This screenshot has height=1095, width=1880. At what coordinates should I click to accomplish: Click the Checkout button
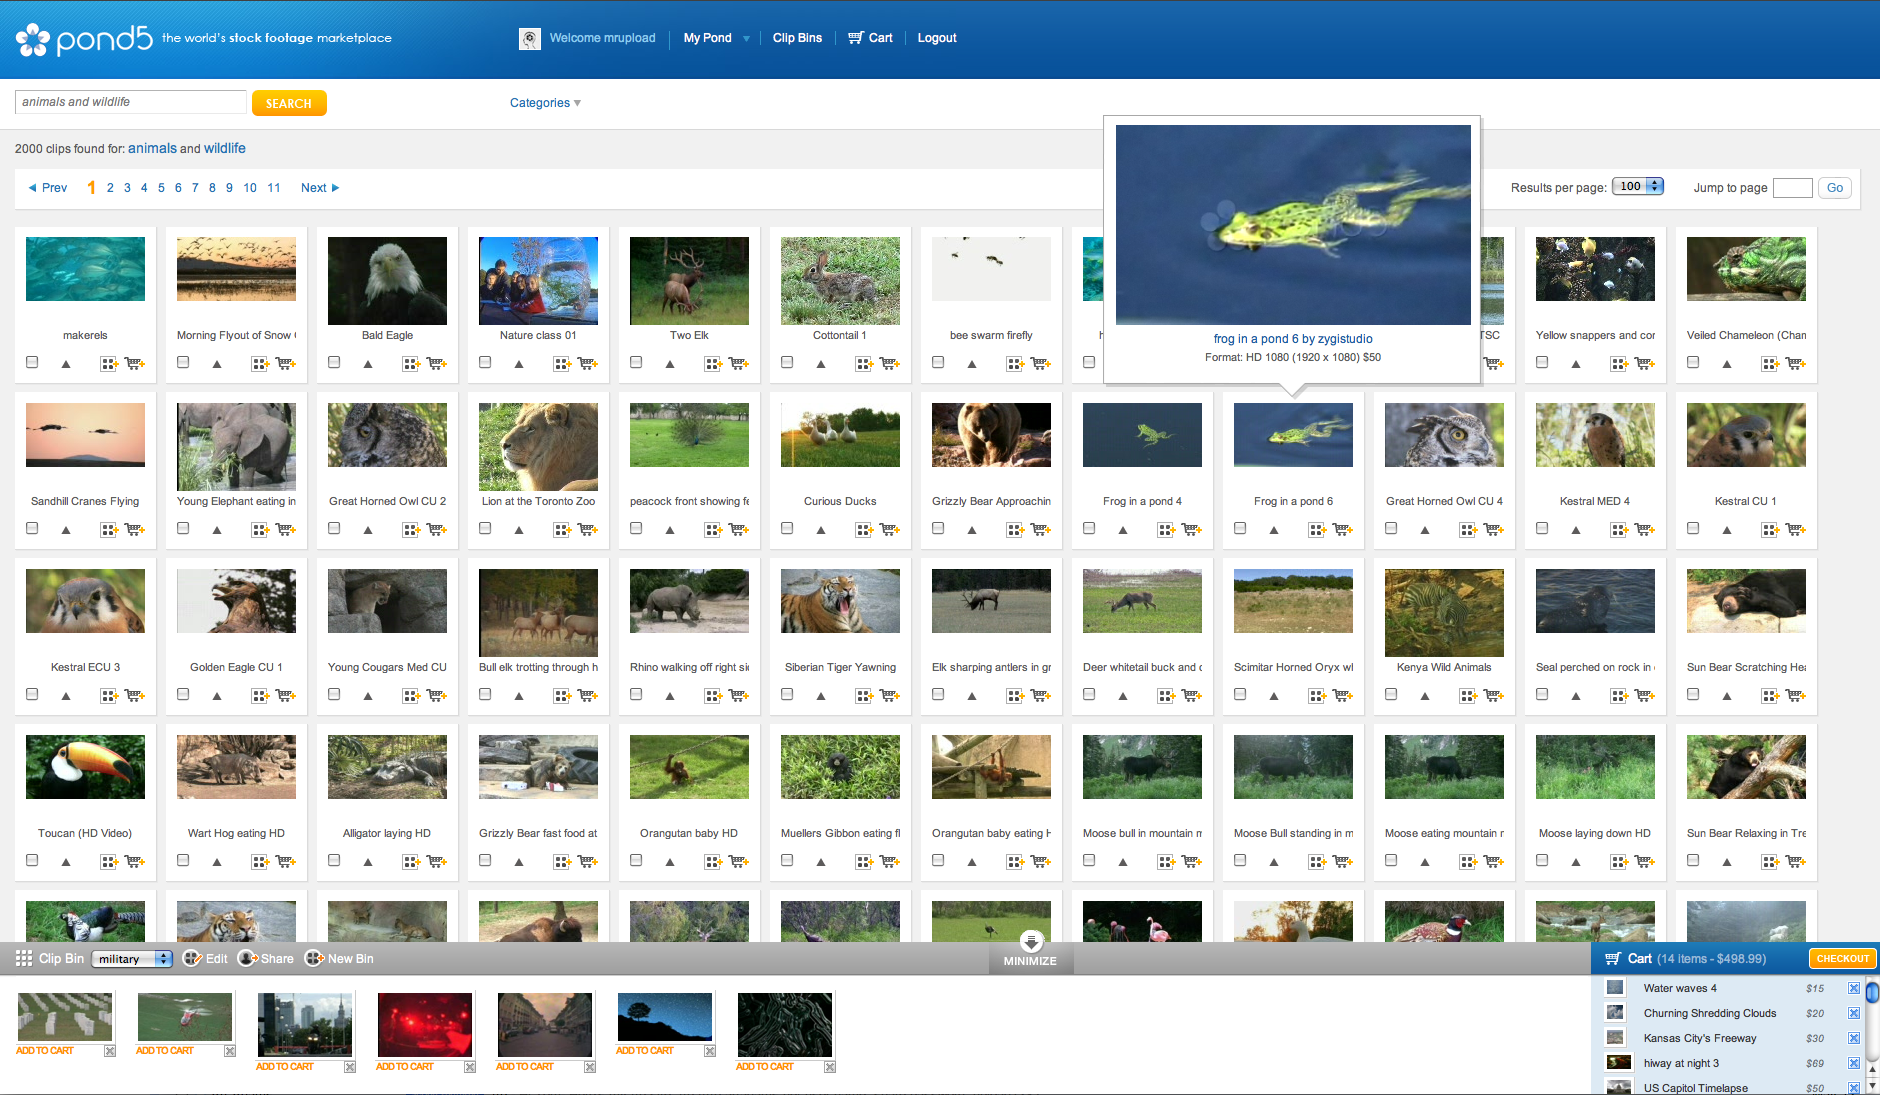click(1842, 959)
